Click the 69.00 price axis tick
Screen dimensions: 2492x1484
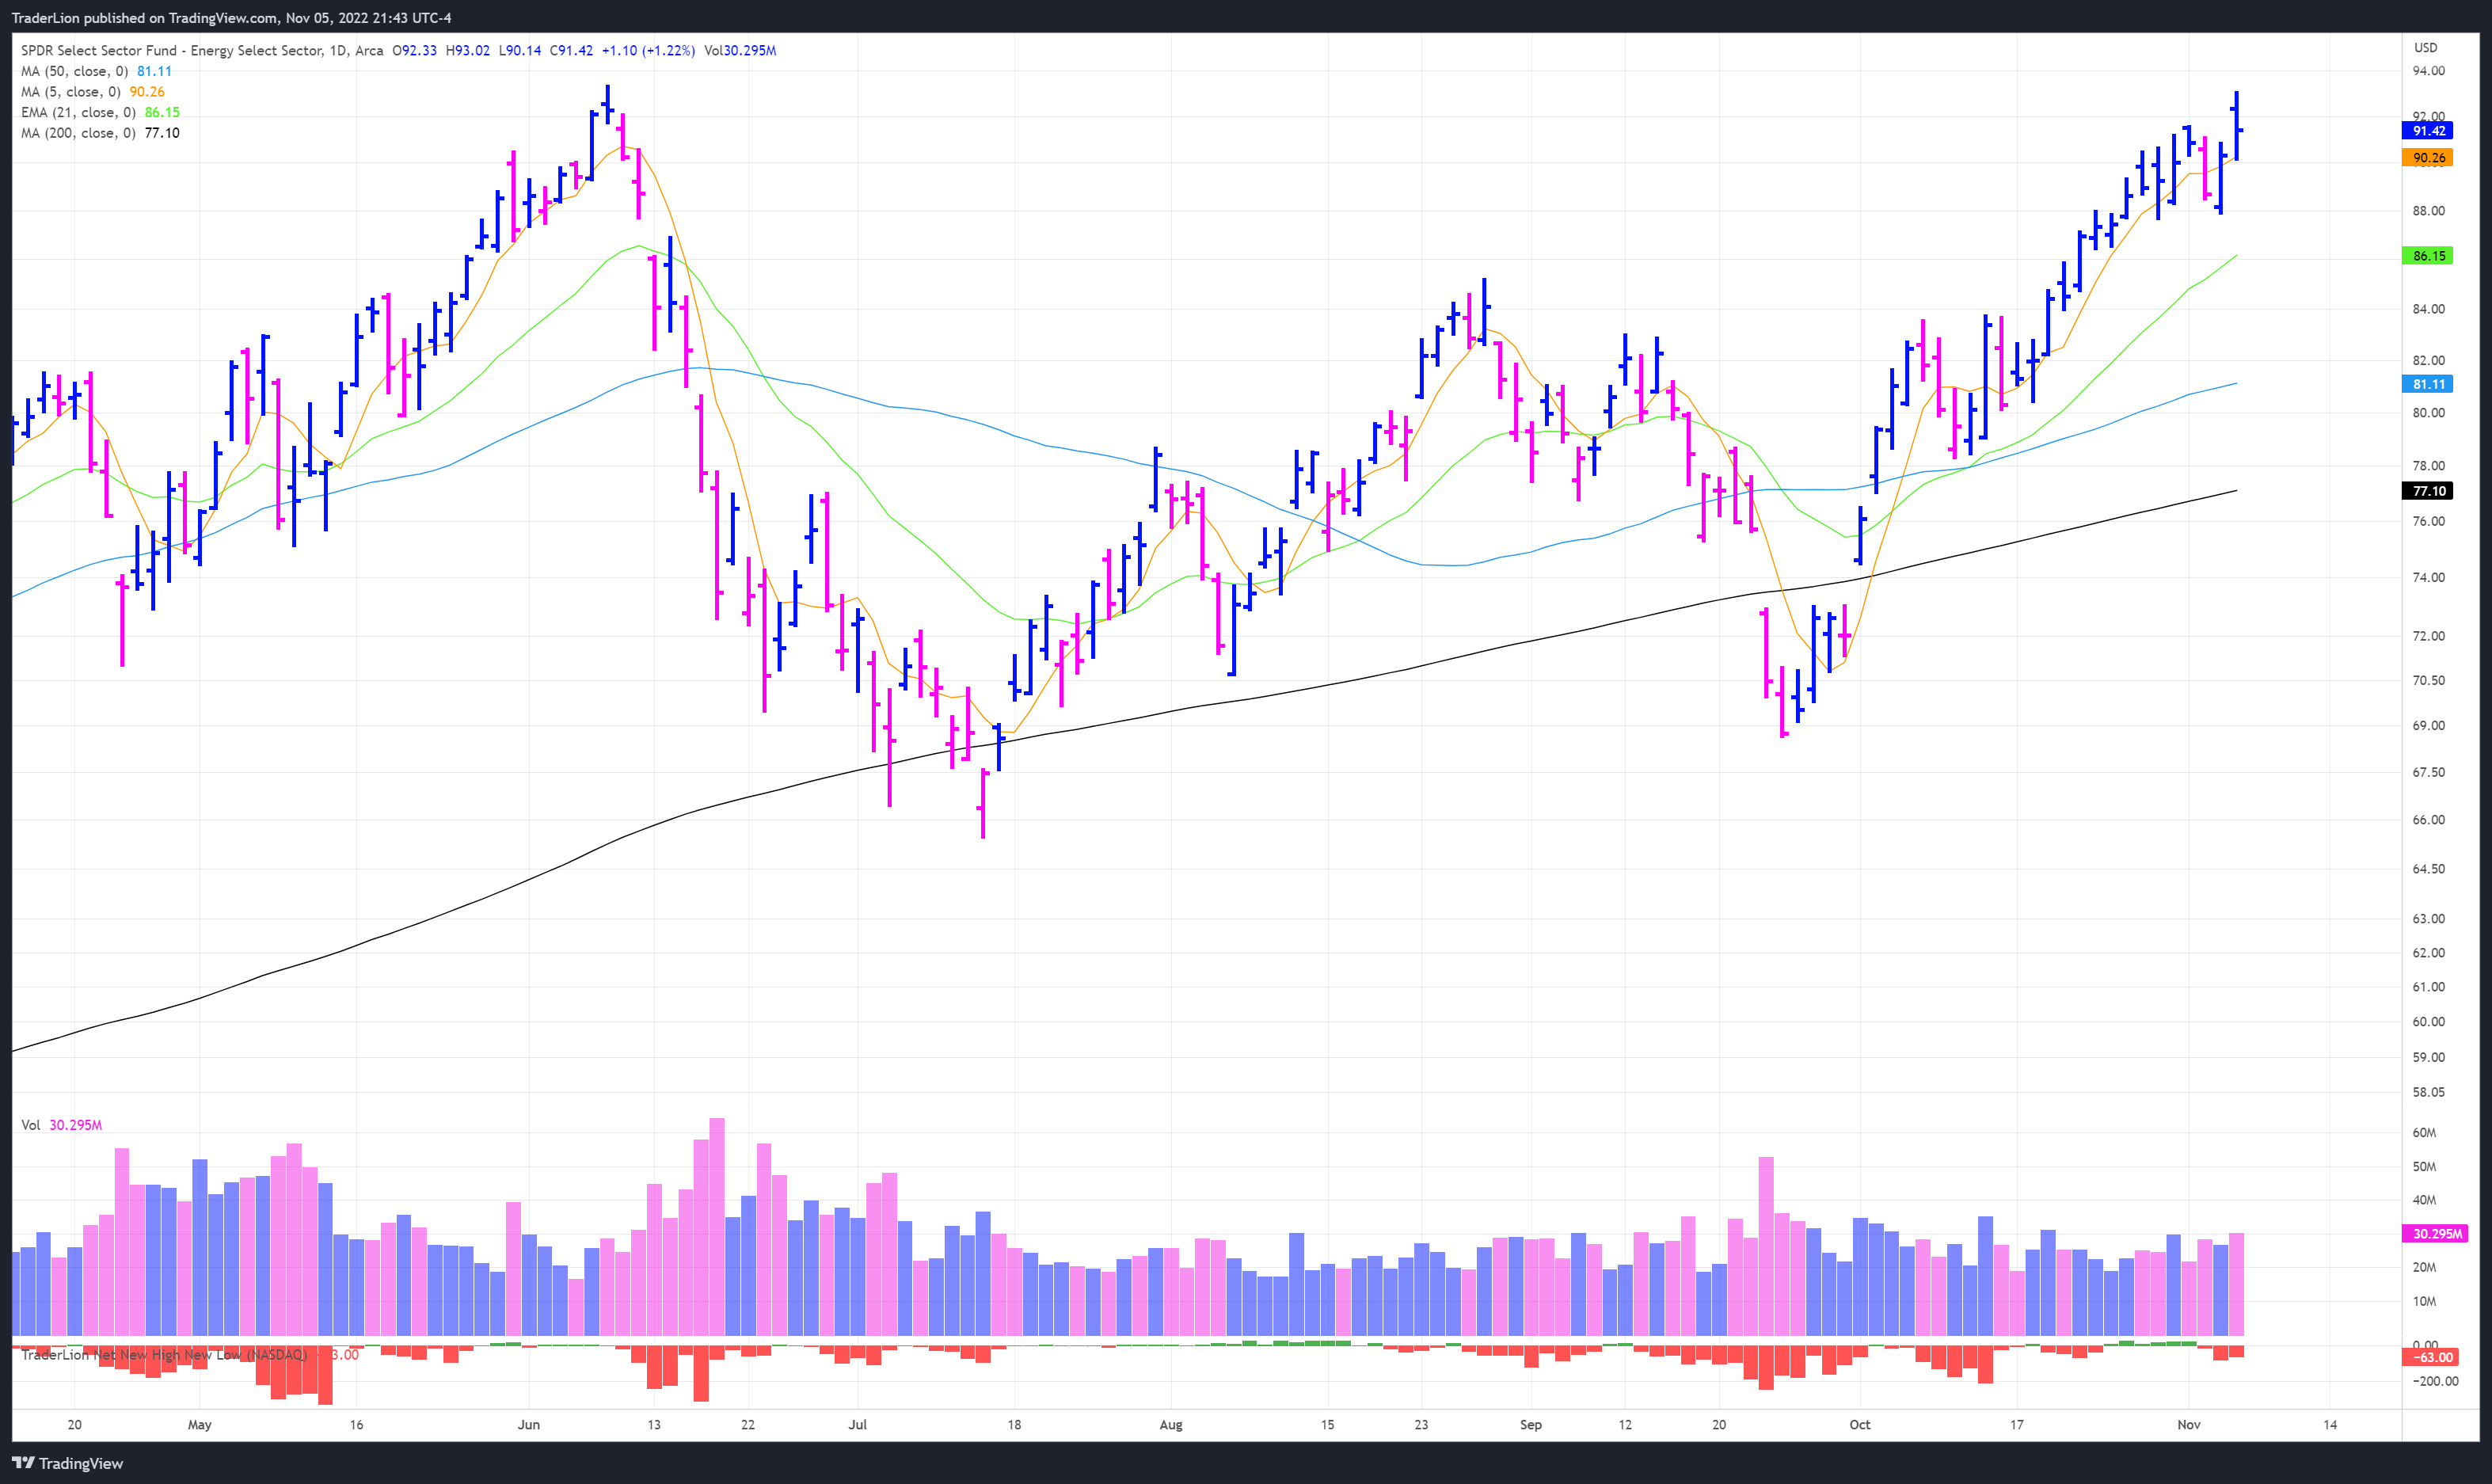coord(2428,725)
